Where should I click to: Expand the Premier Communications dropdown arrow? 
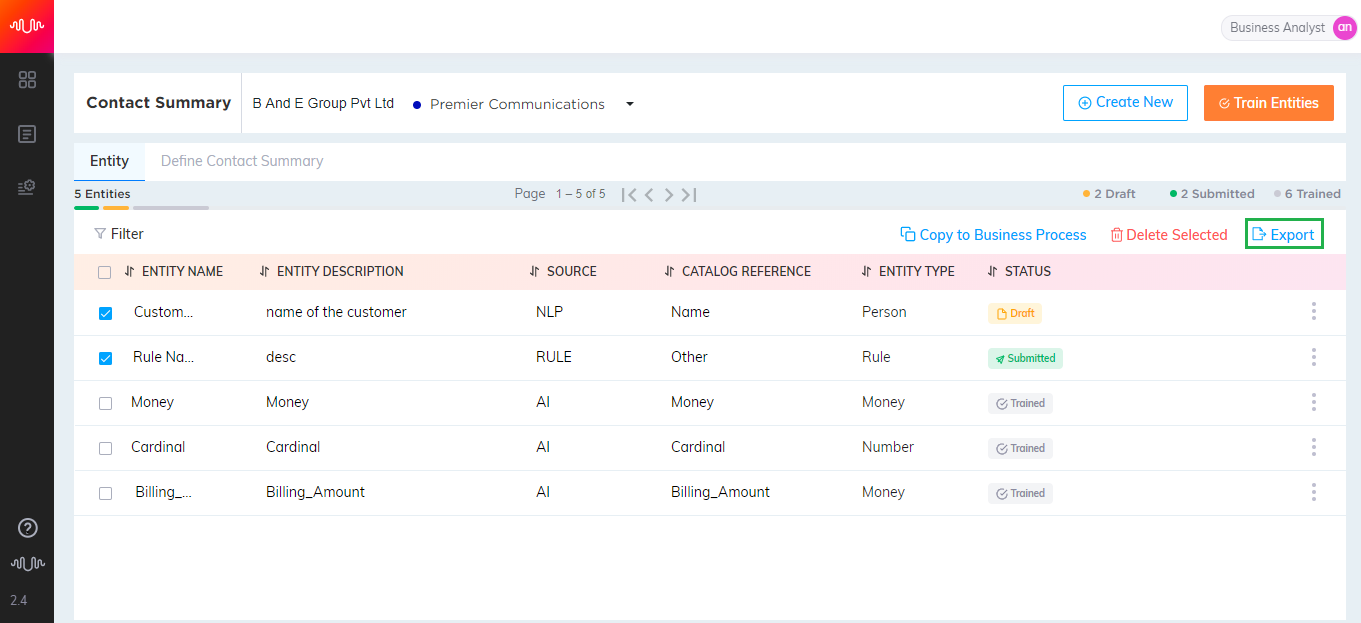point(630,104)
